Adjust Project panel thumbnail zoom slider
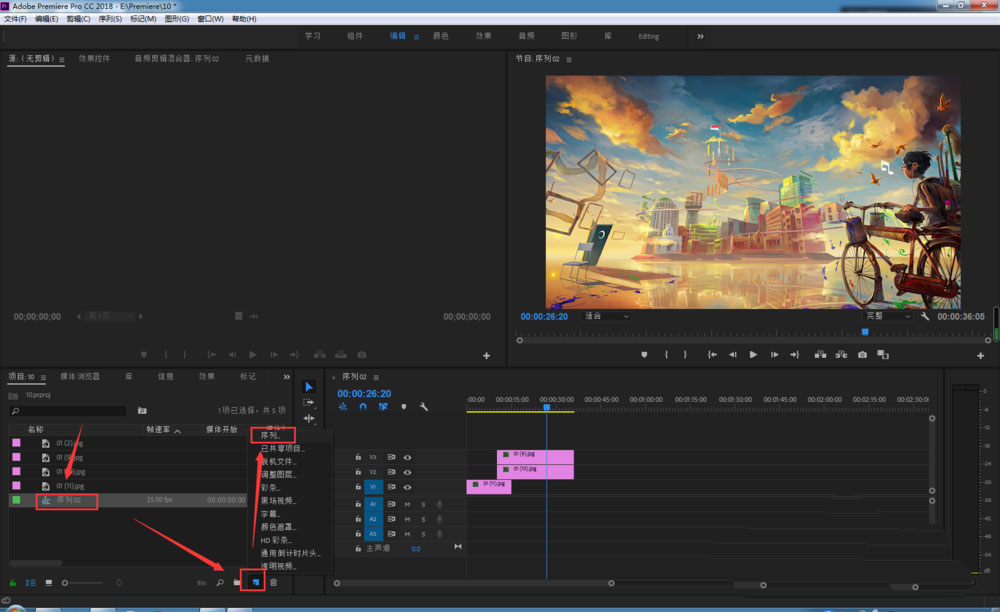This screenshot has height=612, width=1000. [82, 583]
